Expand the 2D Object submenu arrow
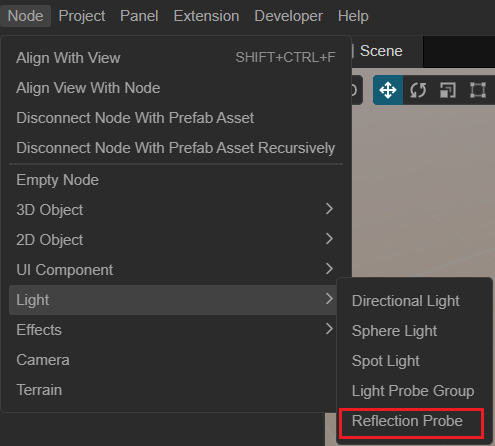The width and height of the screenshot is (495, 446). point(329,239)
